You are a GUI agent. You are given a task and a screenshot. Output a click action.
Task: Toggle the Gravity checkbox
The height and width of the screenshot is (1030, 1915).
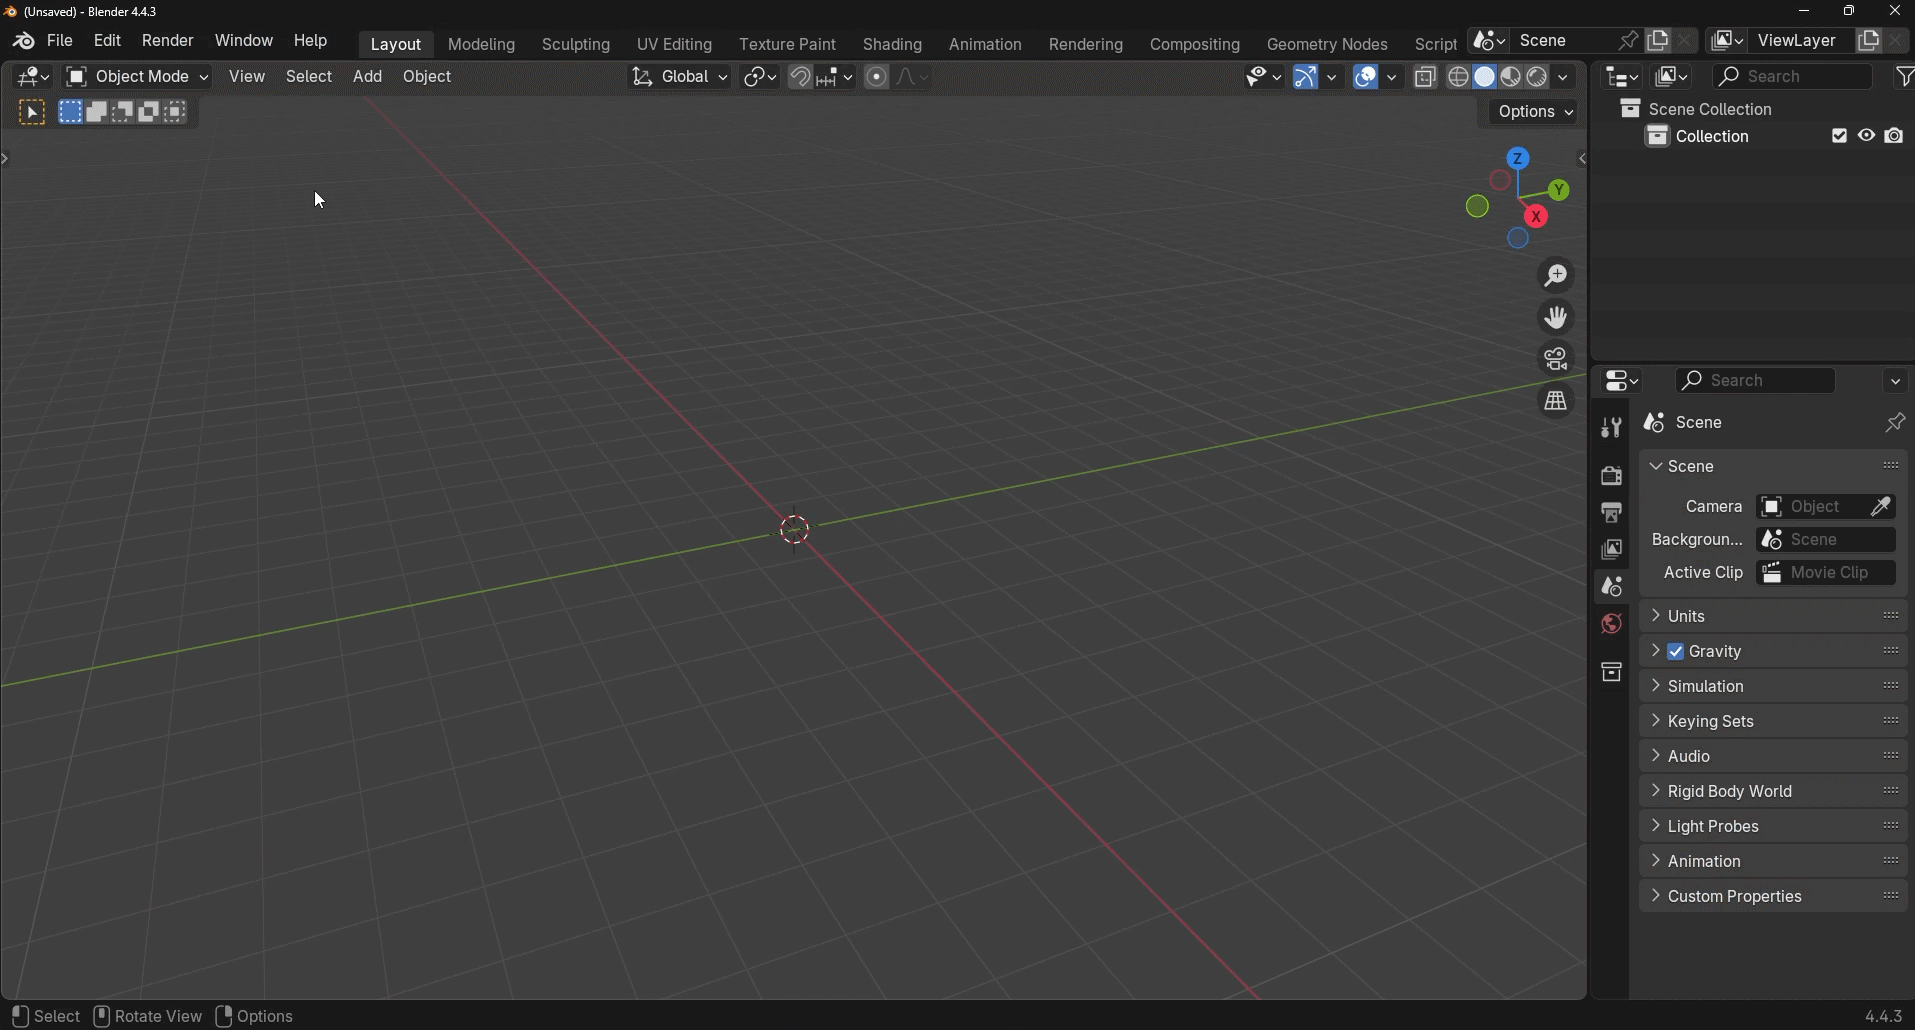(x=1677, y=652)
